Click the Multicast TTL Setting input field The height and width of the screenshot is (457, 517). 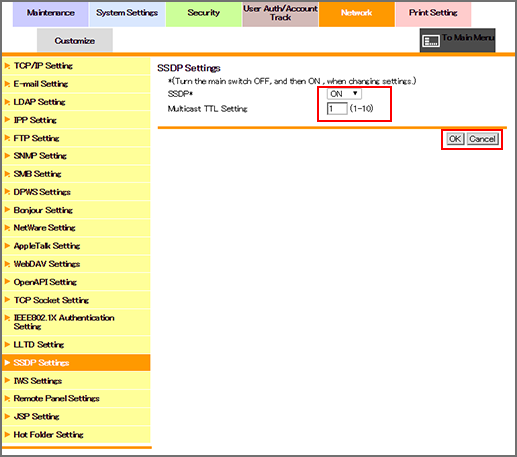coord(337,108)
